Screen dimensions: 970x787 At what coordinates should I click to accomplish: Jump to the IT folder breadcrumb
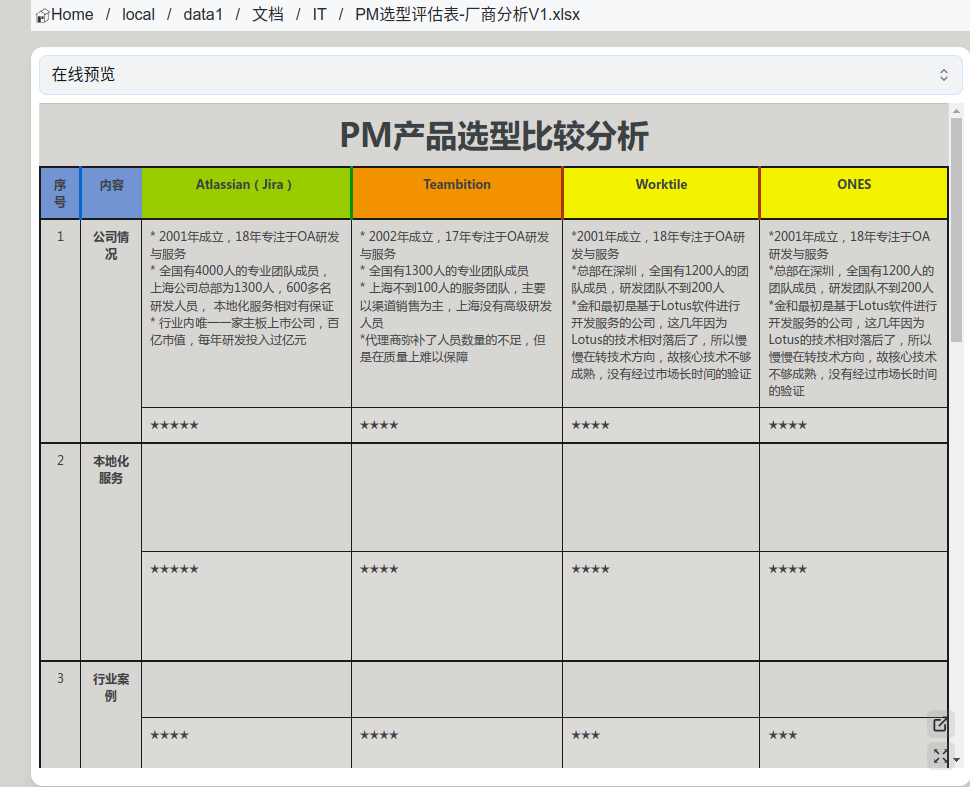[319, 15]
